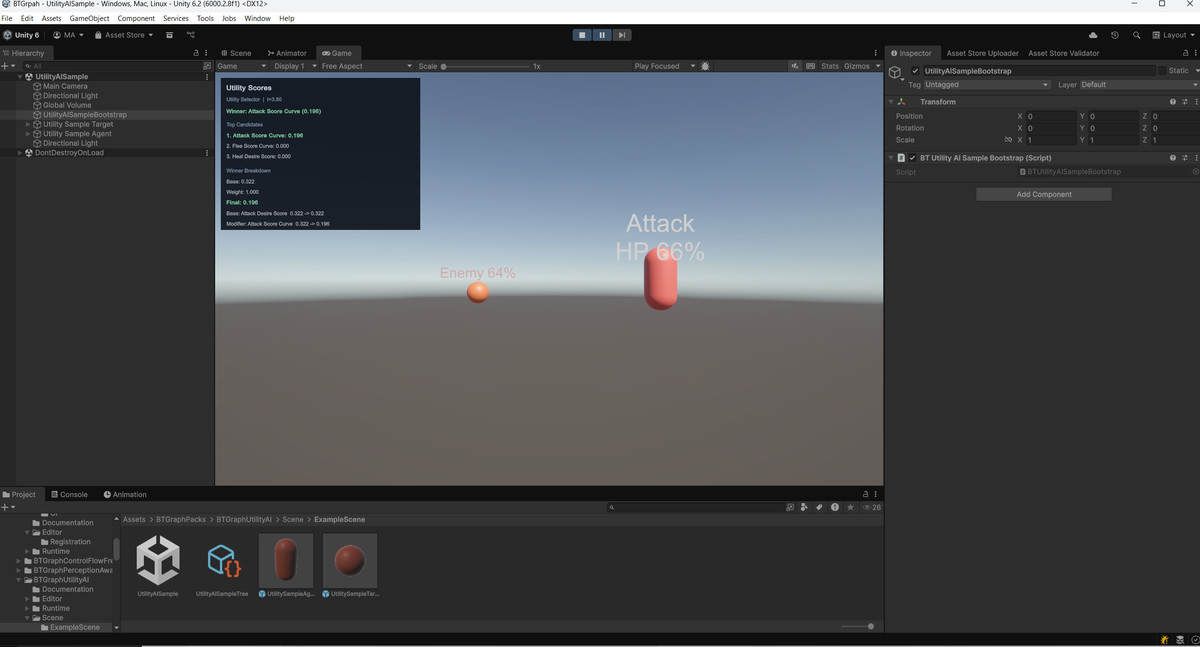
Task: Open the Asset Store dropdown
Action: tap(124, 35)
